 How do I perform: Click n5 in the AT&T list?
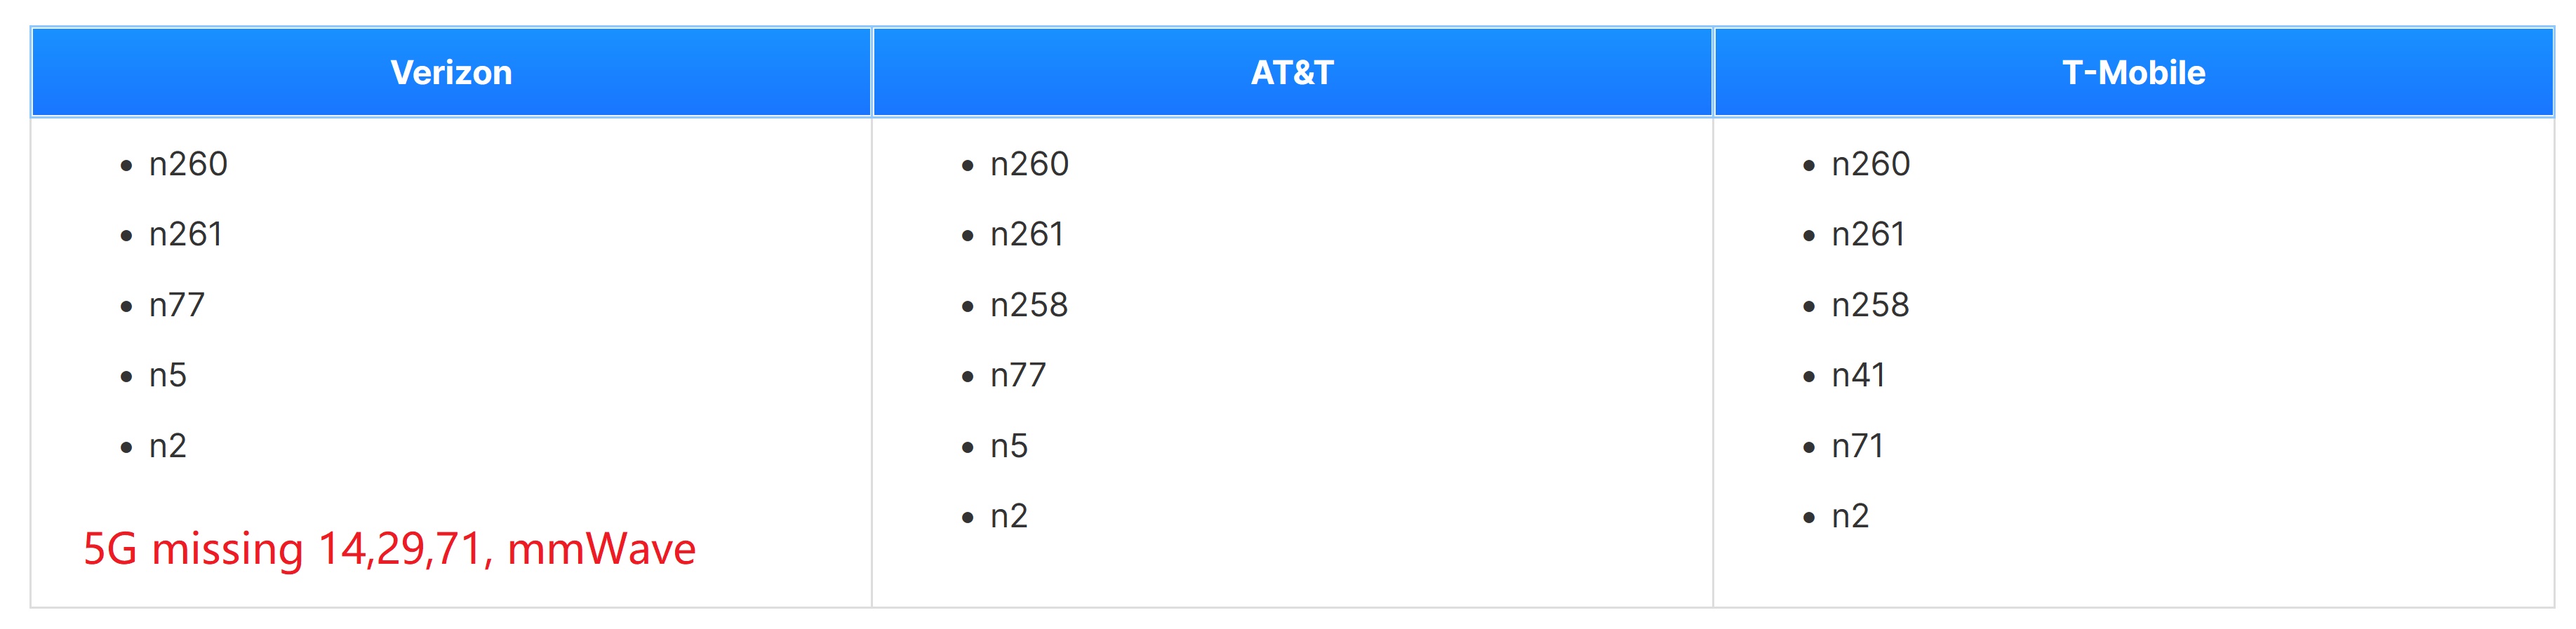point(1009,446)
